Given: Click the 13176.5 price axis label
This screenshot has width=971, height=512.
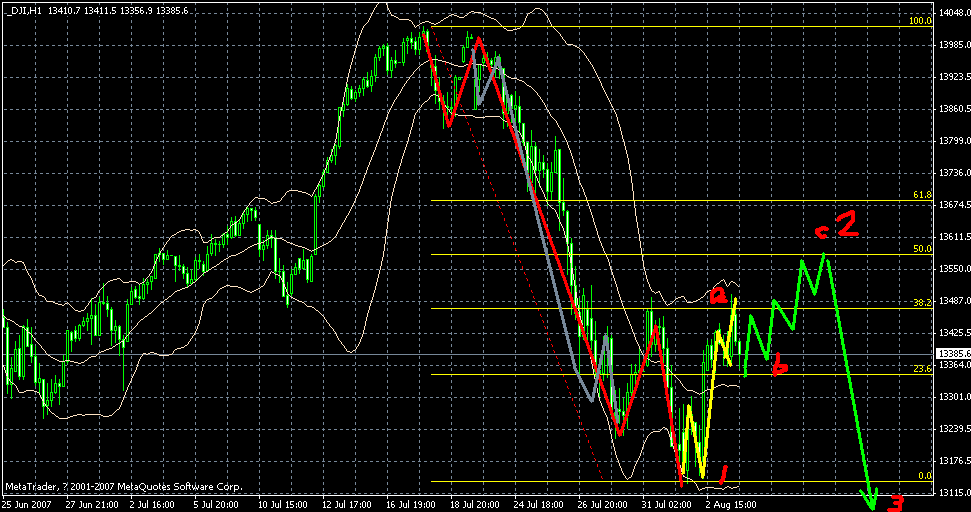Looking at the screenshot, I should pos(954,461).
